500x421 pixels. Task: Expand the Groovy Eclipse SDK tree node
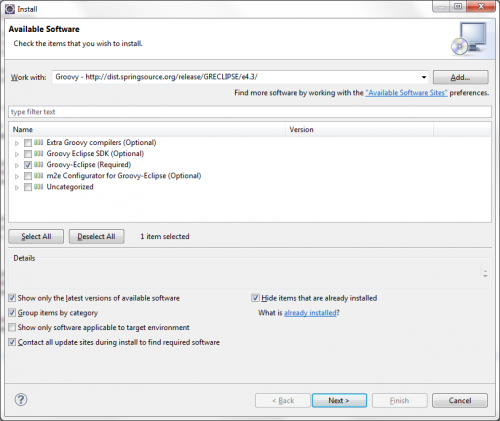(17, 154)
